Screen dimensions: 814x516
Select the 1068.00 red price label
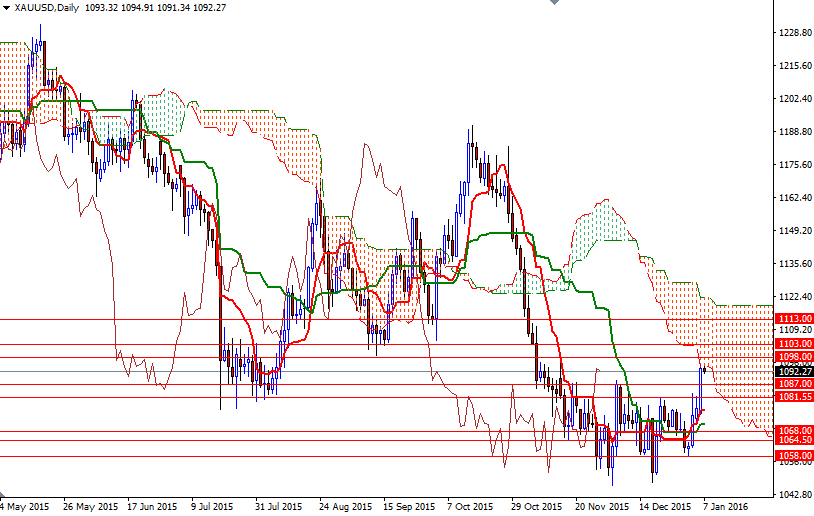(793, 431)
